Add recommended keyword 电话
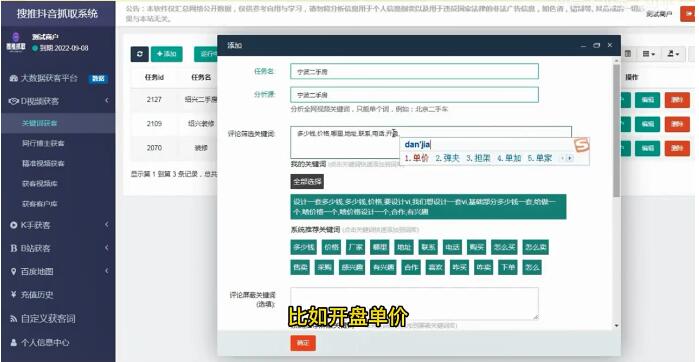This screenshot has height=362, width=699. (x=452, y=247)
